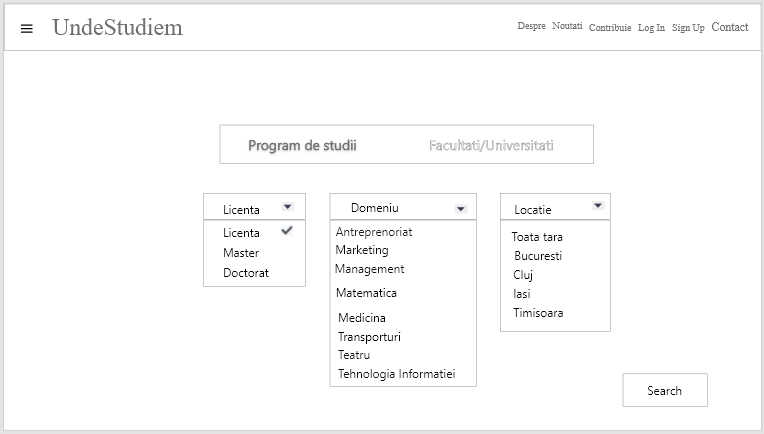Choose Master from study level list
764x434 pixels.
pyautogui.click(x=241, y=253)
